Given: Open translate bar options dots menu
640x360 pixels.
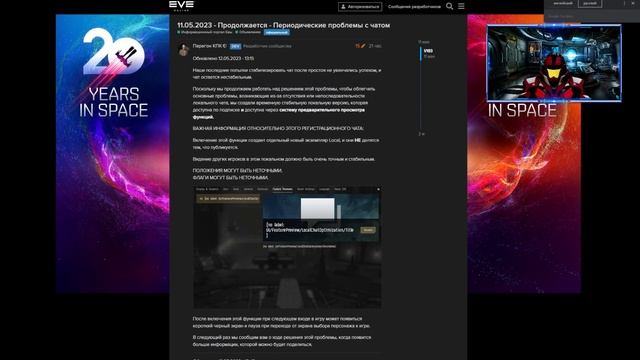Looking at the screenshot, I should click(624, 3).
